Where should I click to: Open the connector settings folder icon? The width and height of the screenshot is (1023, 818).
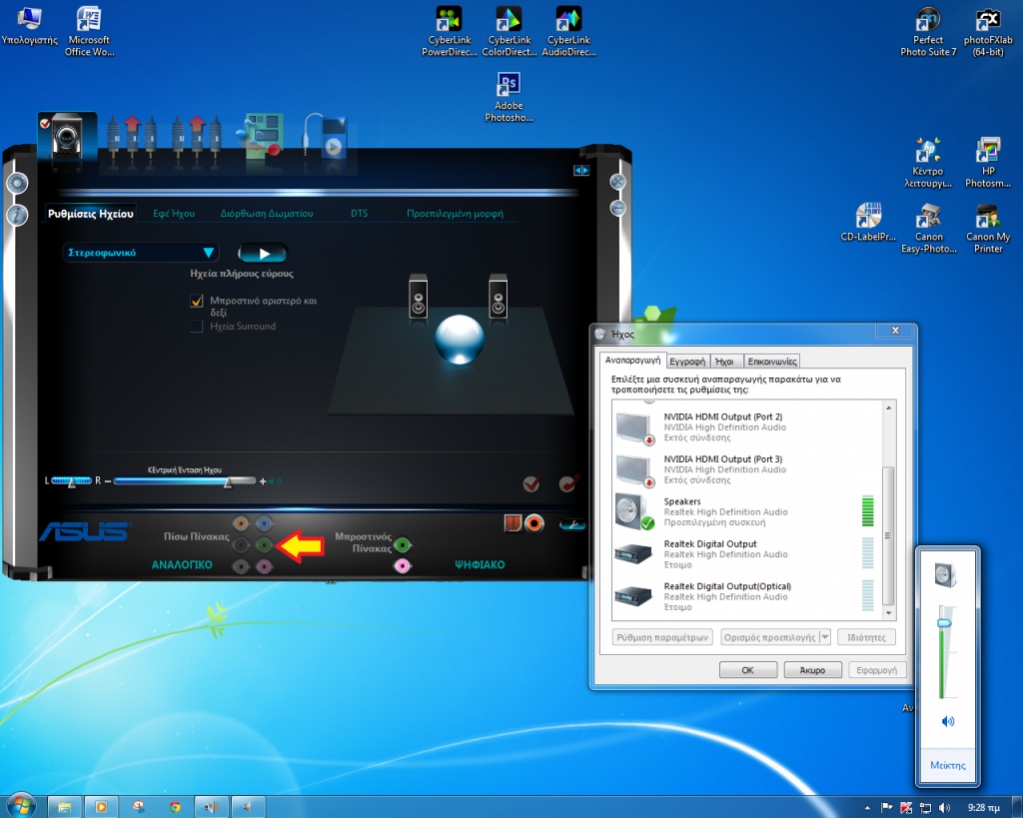[x=513, y=523]
